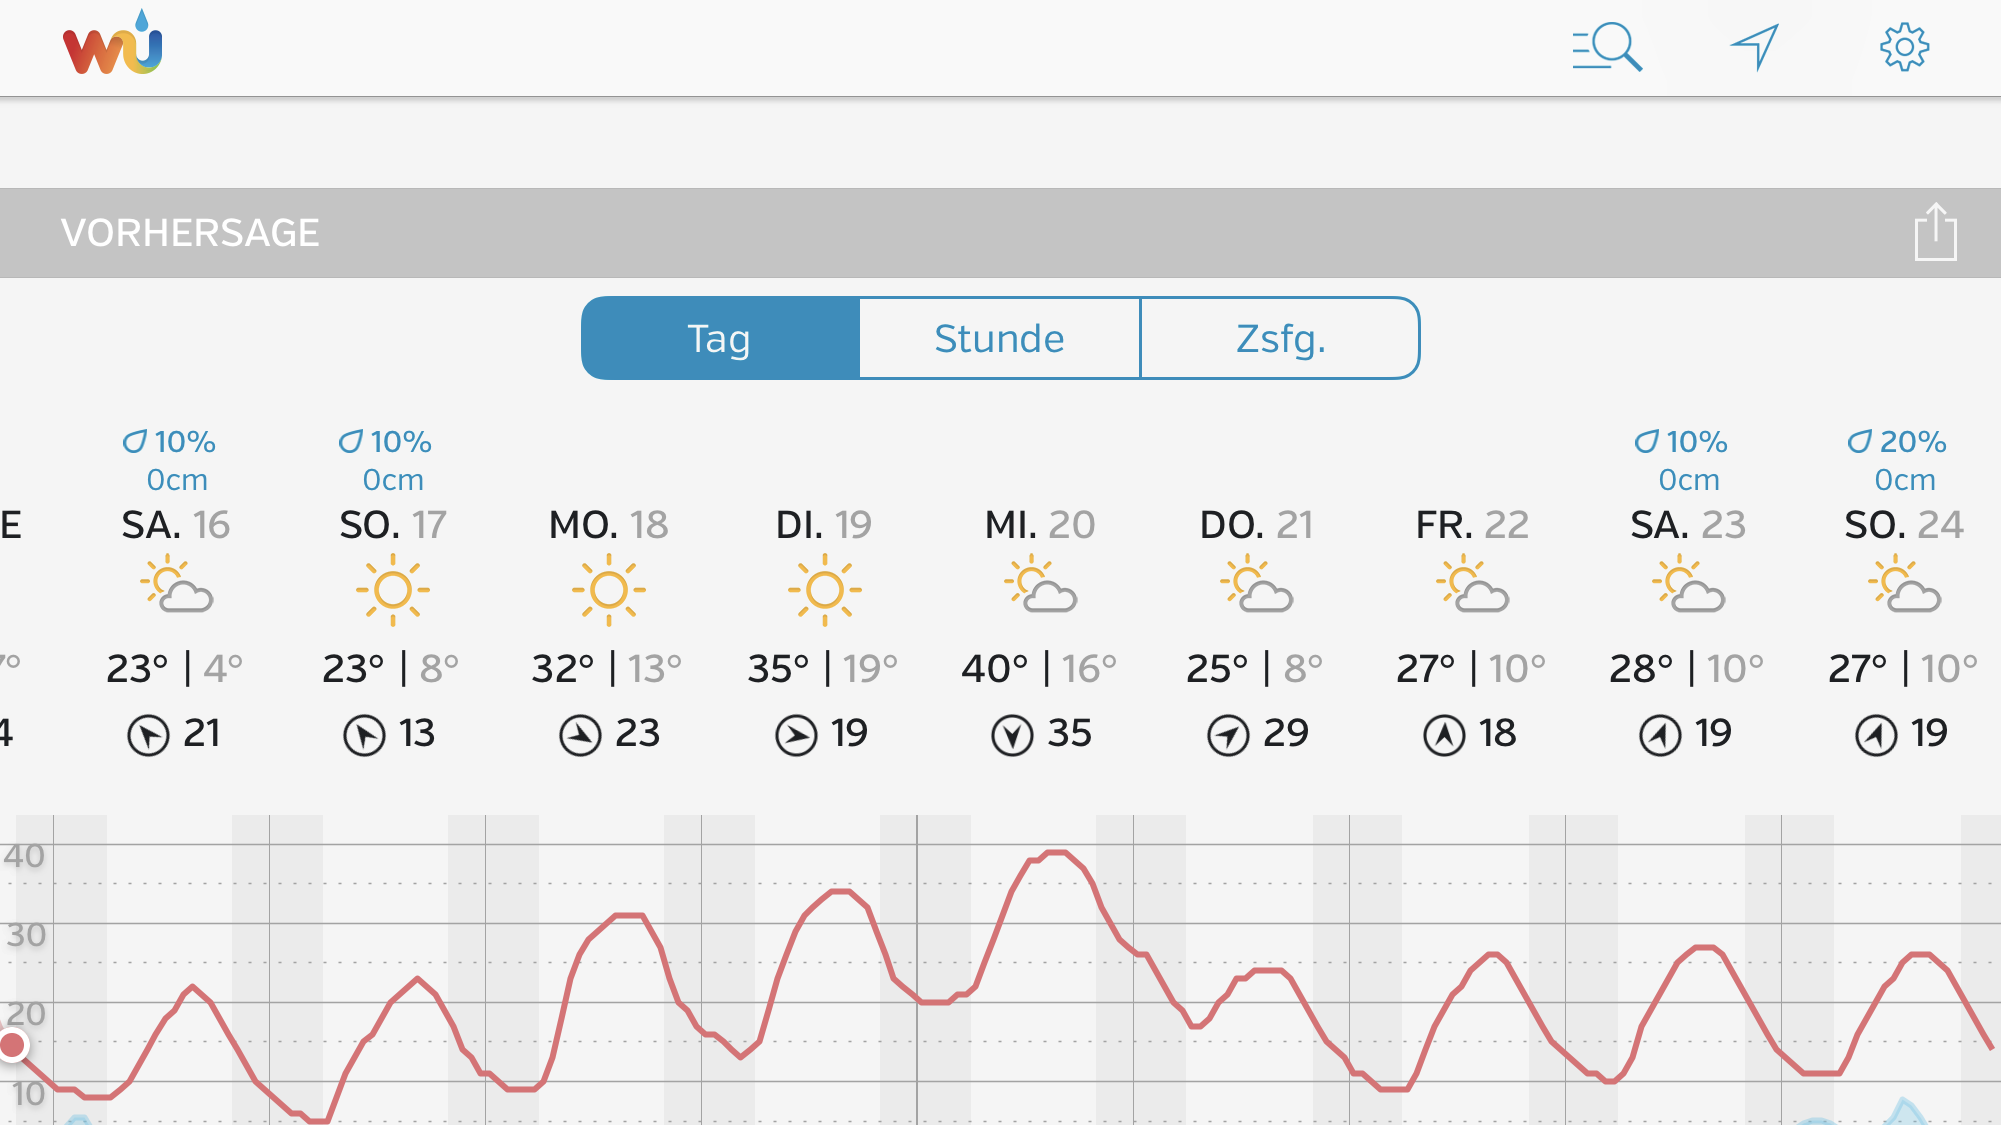Tap wind direction icon for DI. 19
This screenshot has width=2001, height=1125.
(x=796, y=736)
